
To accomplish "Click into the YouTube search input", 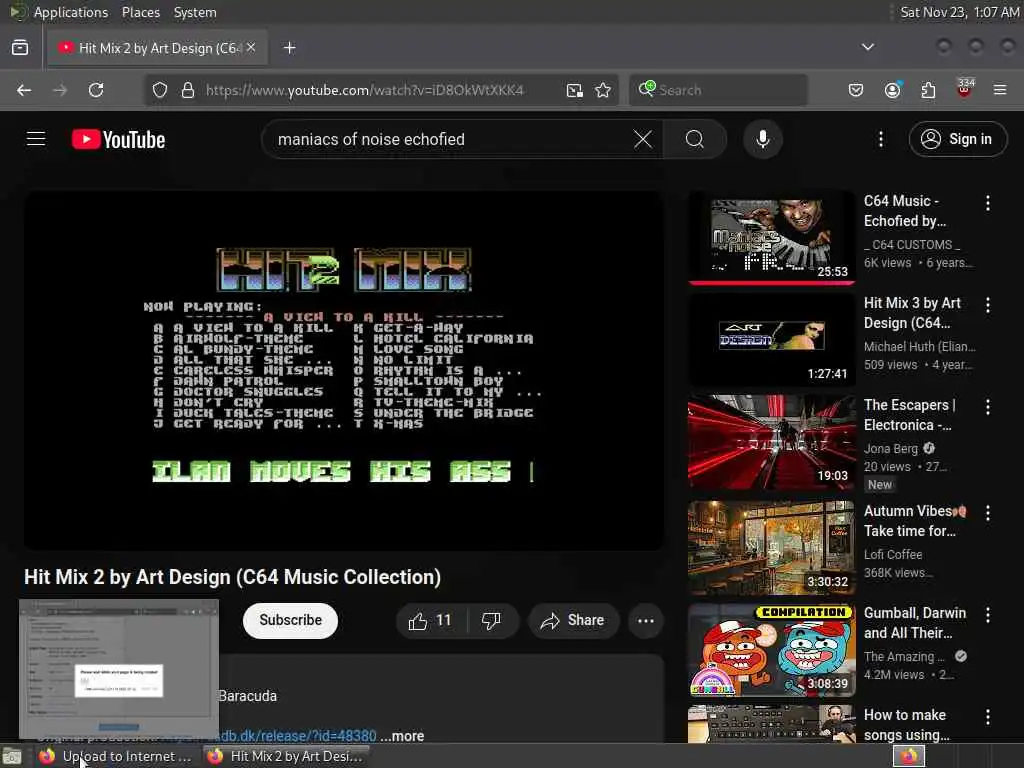I will tap(451, 139).
